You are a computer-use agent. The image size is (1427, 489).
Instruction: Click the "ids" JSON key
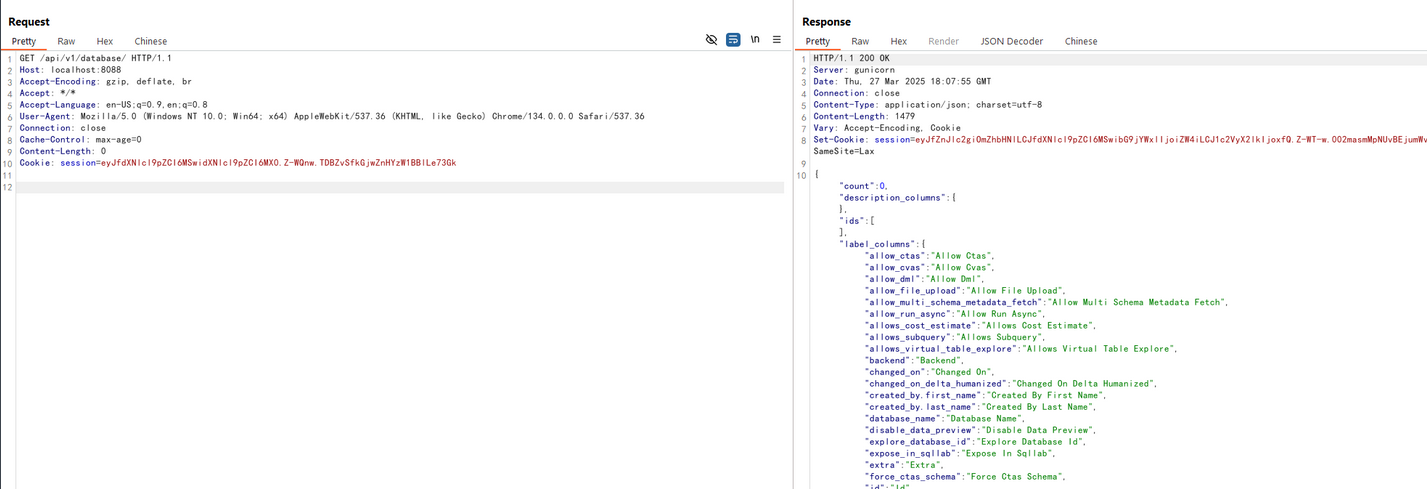coord(852,221)
